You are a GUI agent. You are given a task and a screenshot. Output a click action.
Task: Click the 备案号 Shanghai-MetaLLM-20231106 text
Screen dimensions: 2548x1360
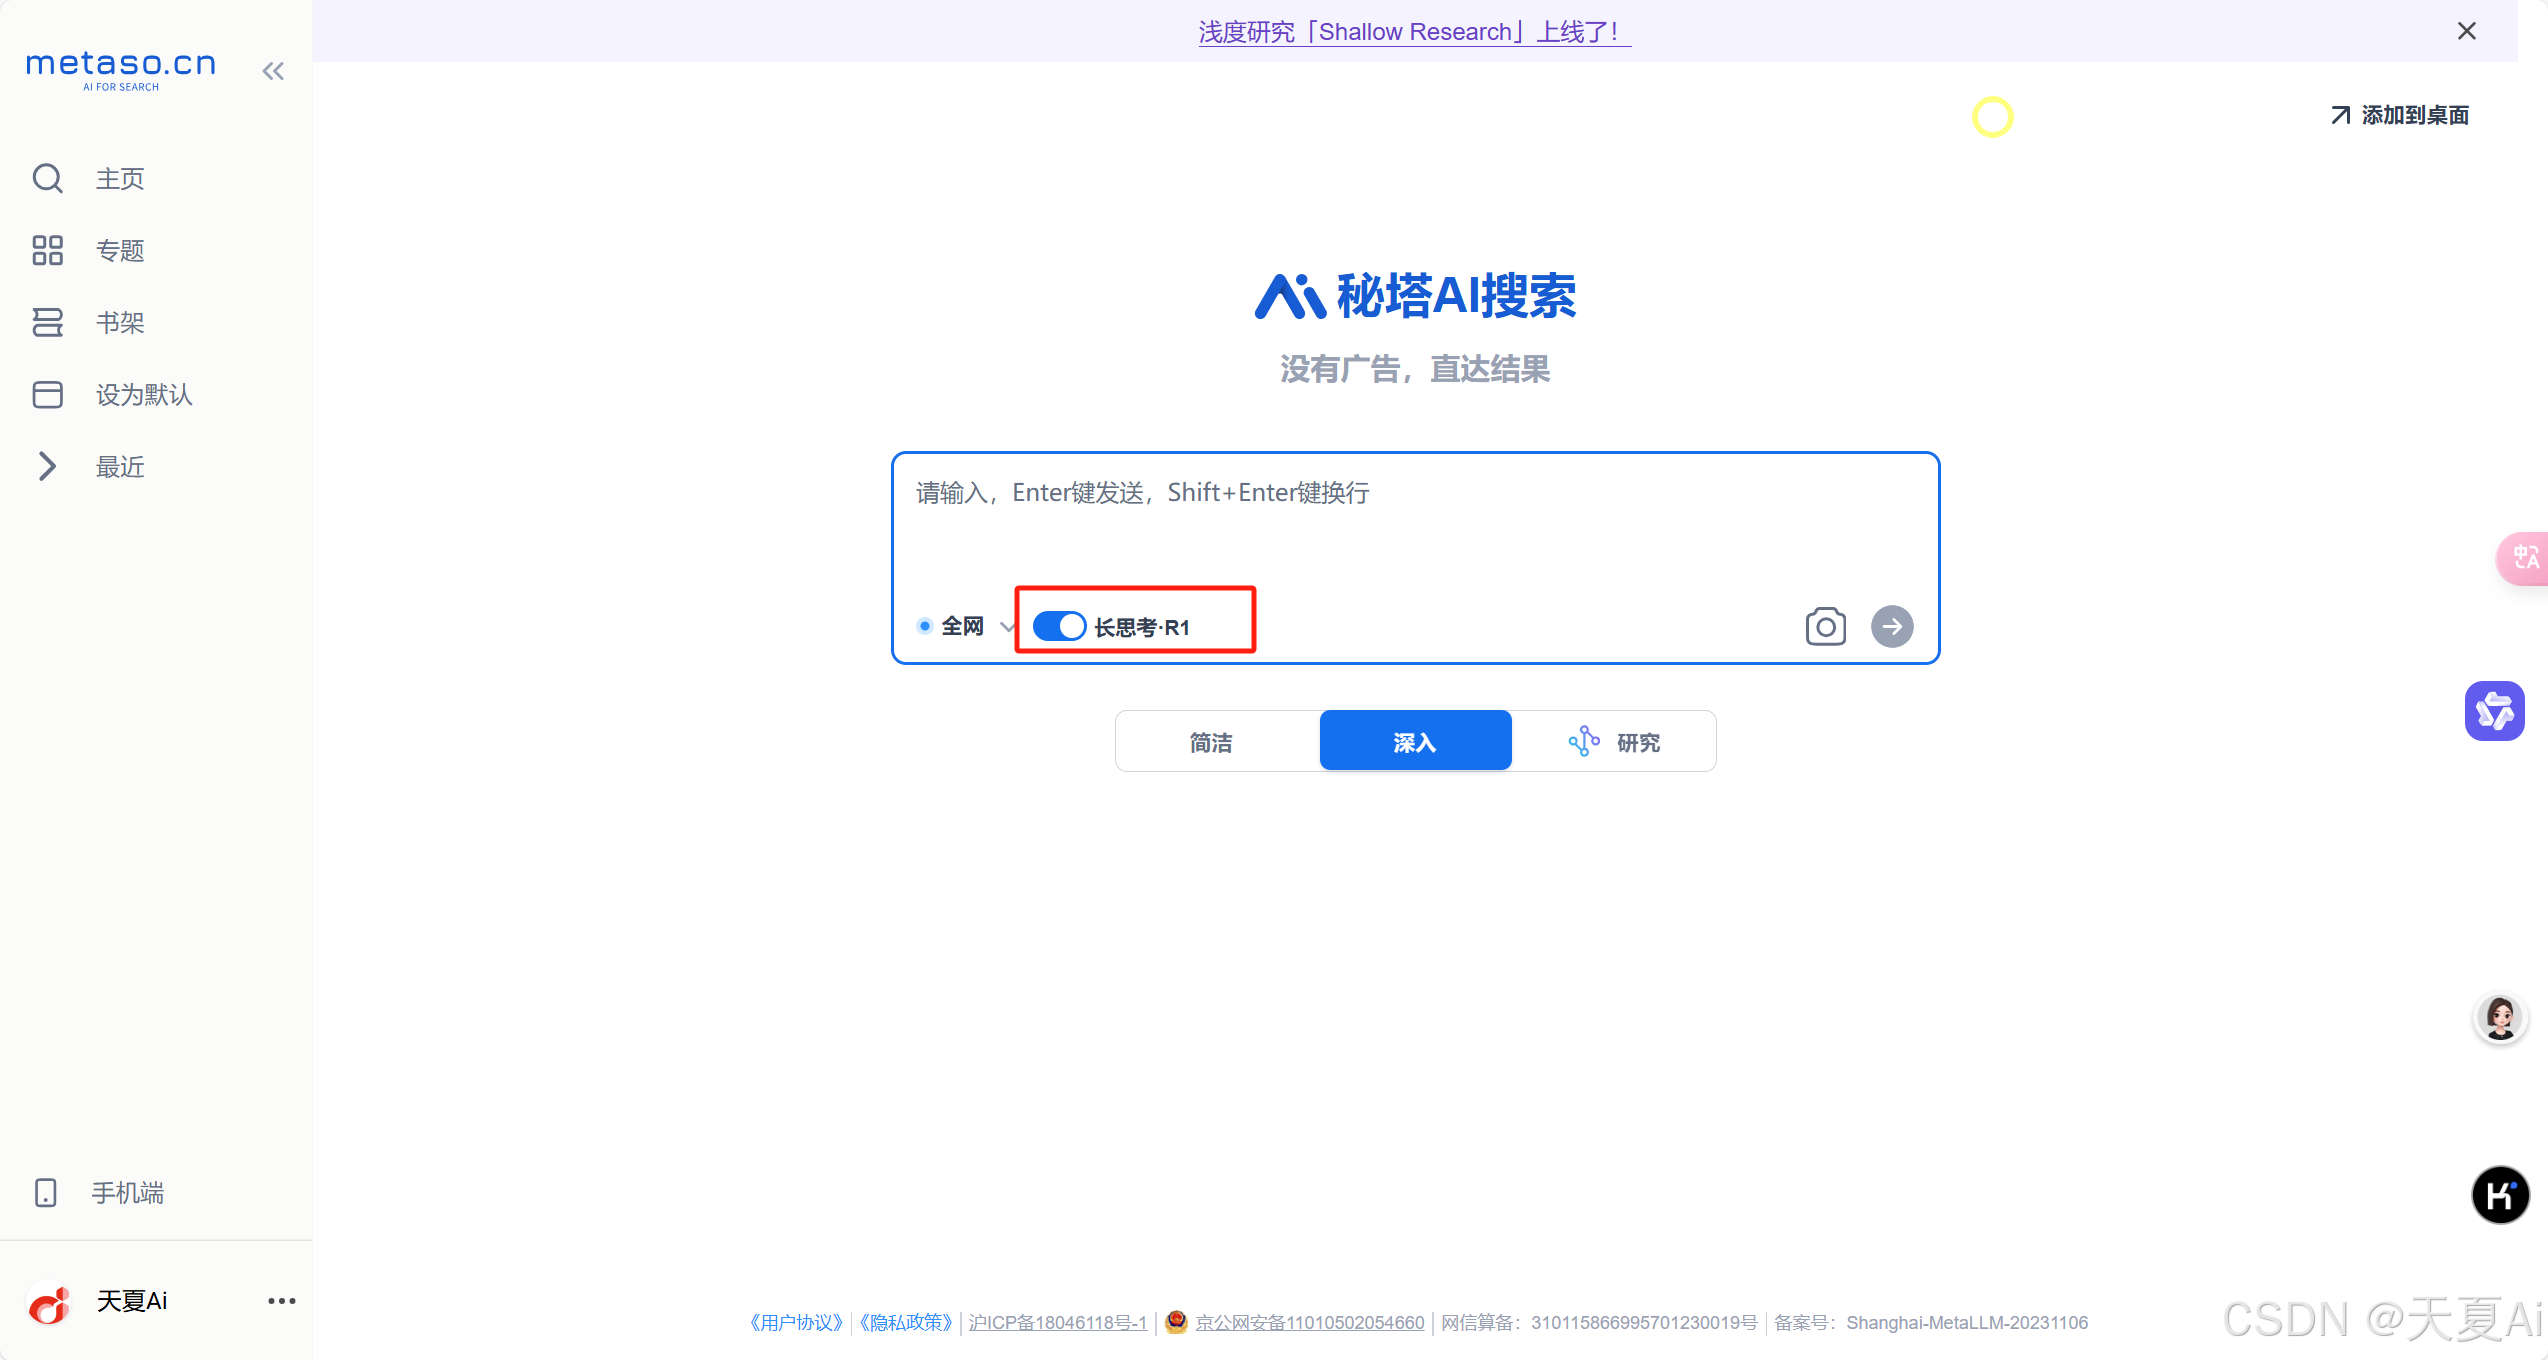(1931, 1323)
